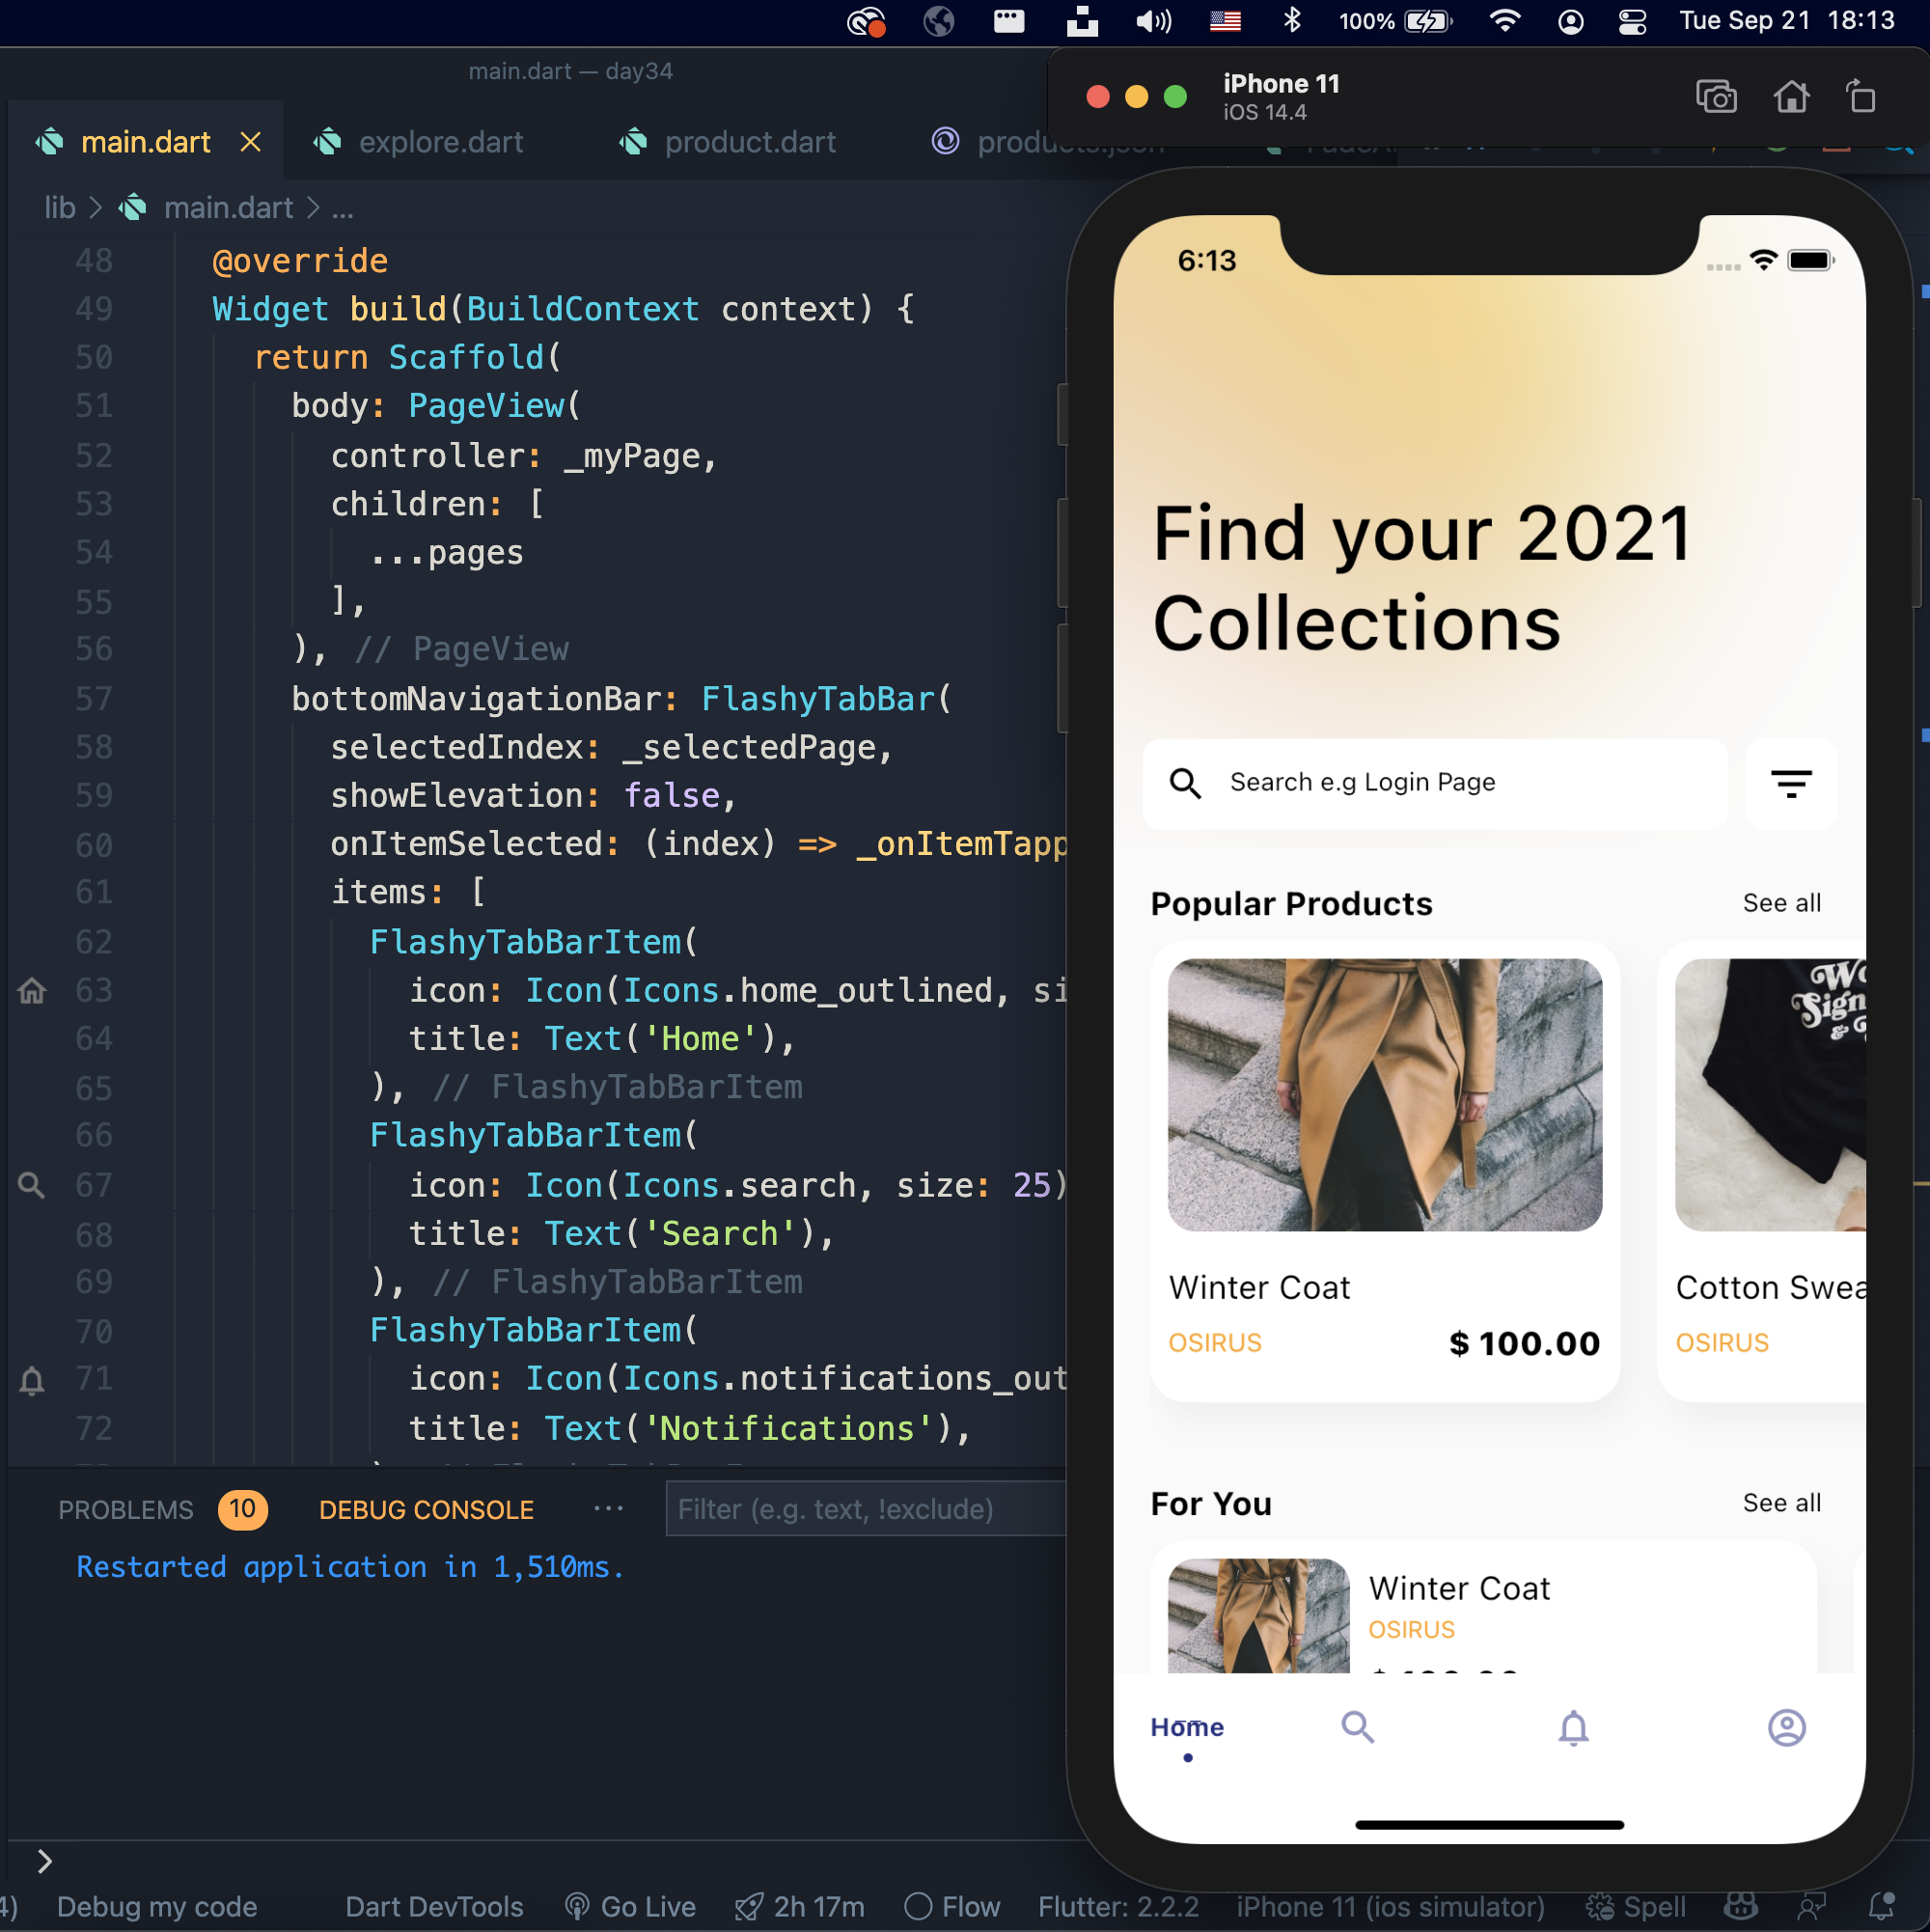Expand the debug console input chevron

click(x=44, y=1861)
